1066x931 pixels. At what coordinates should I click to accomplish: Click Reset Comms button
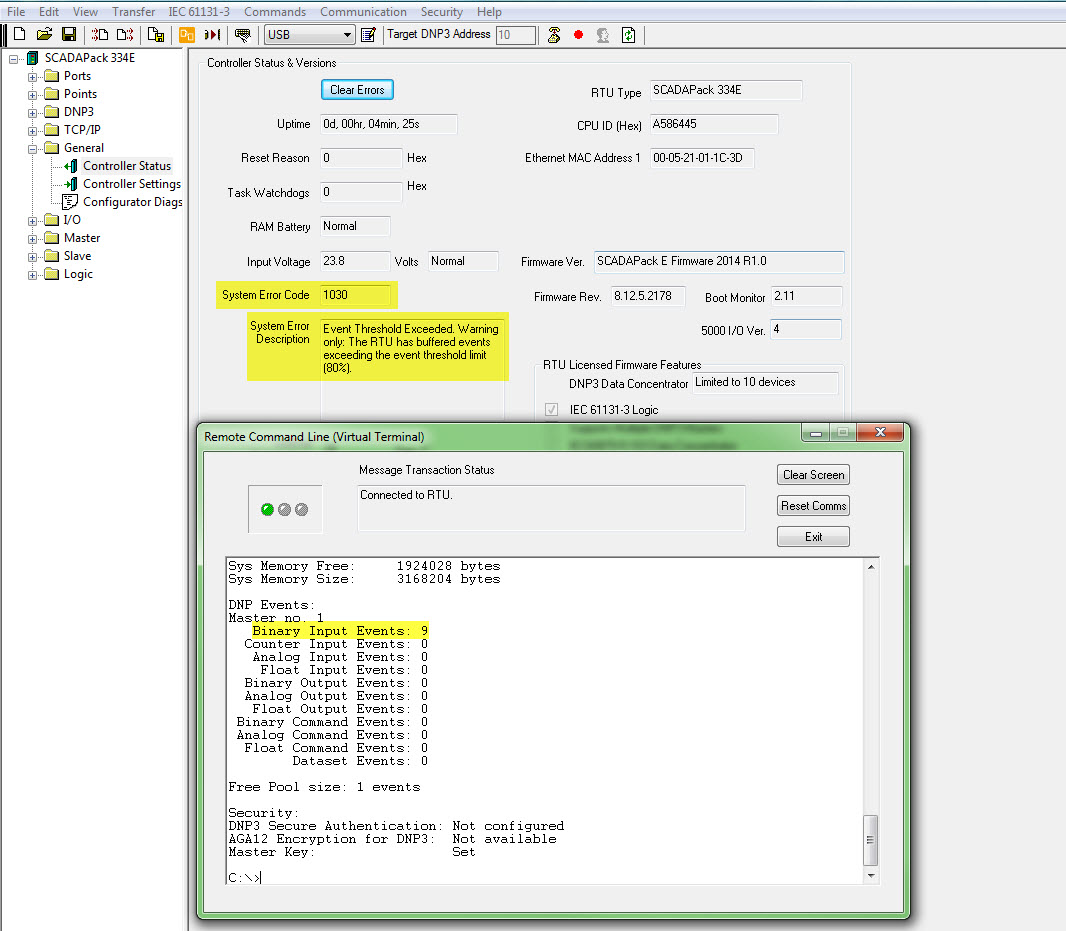point(813,506)
